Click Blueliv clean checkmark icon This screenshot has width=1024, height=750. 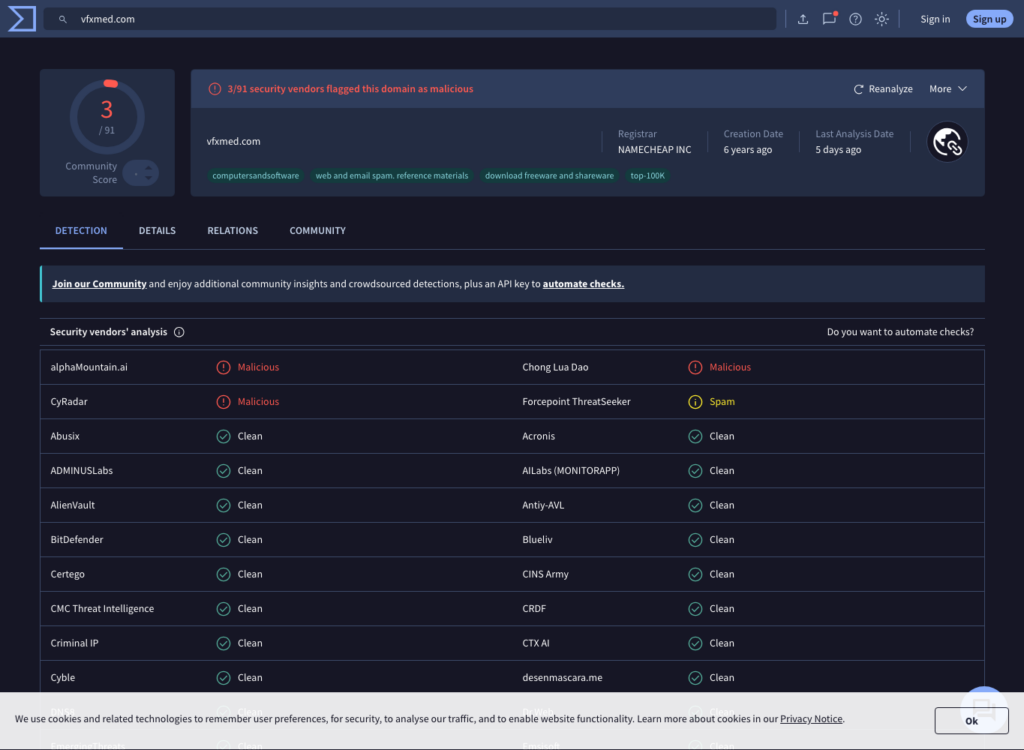[x=695, y=540]
